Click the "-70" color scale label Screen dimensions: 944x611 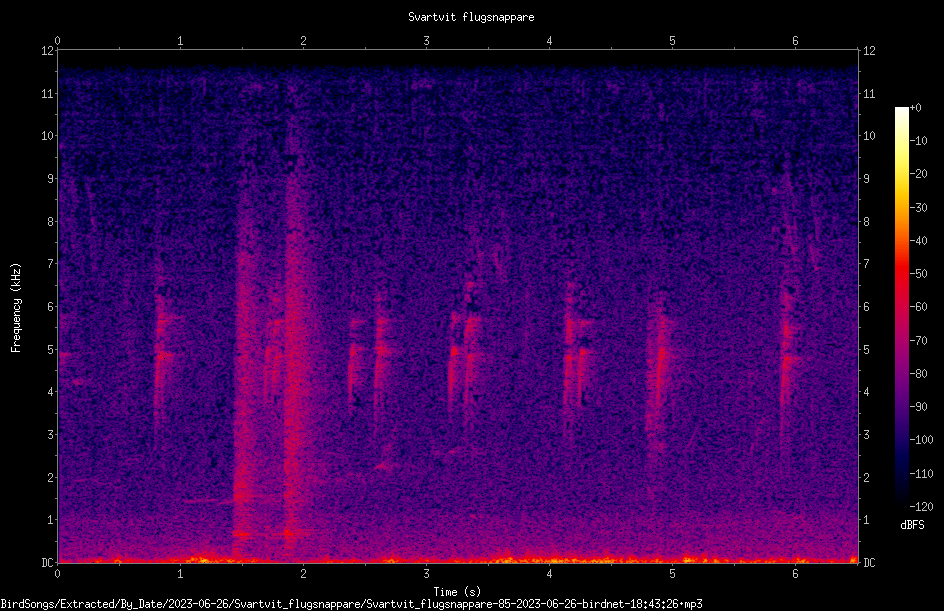click(918, 341)
